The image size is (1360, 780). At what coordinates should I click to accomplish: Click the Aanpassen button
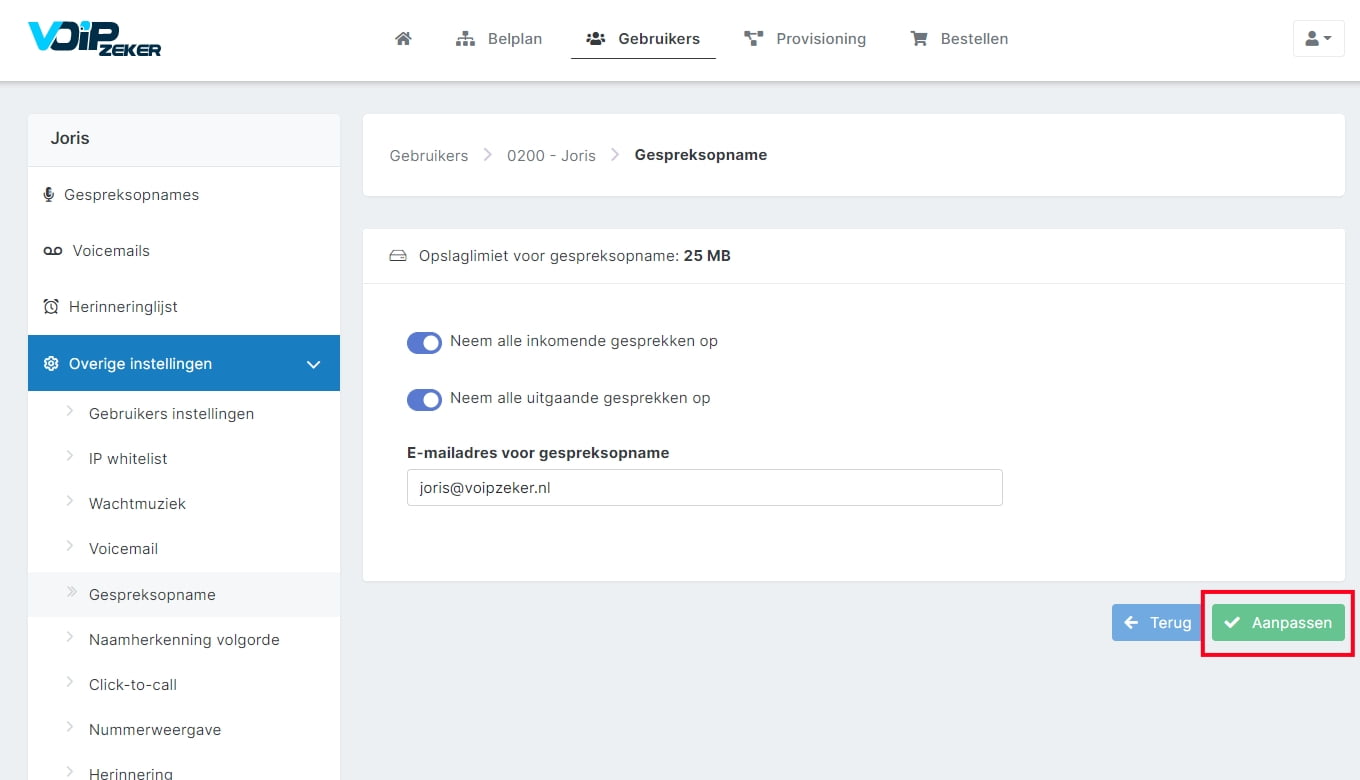click(x=1278, y=622)
